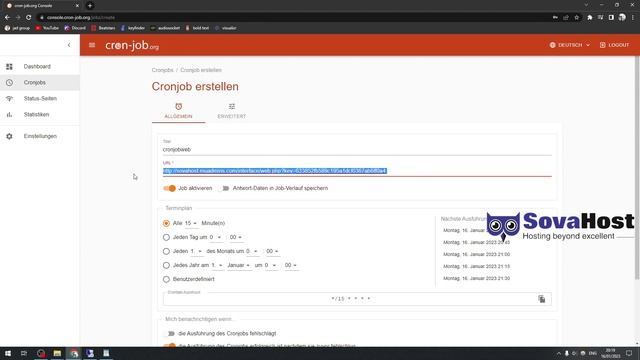Click the Cronjobs clock icon
The width and height of the screenshot is (640, 360).
tap(9, 82)
